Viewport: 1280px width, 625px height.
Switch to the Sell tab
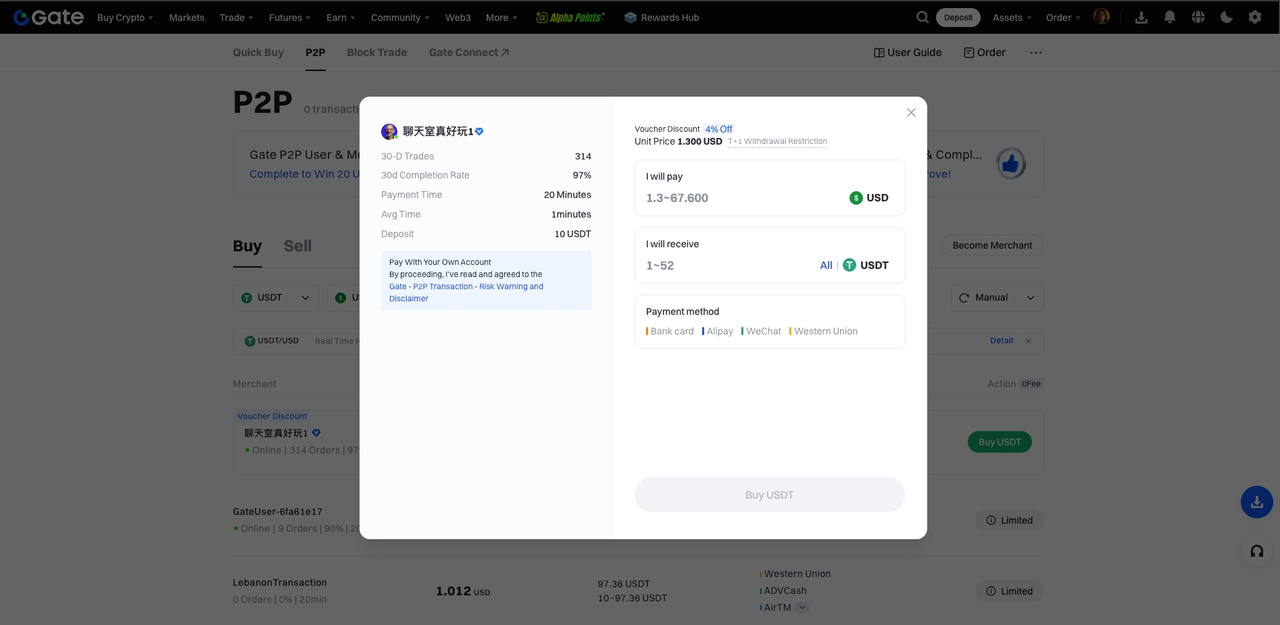coord(297,246)
